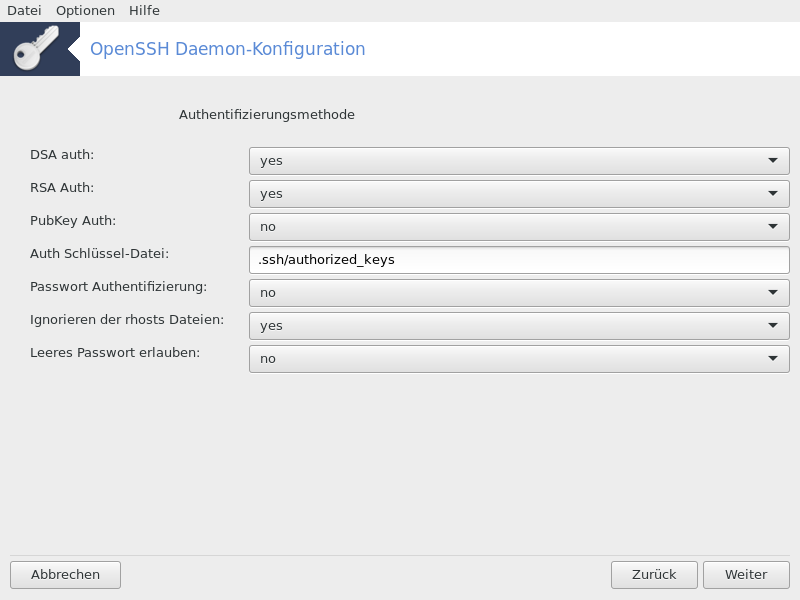Click the Abbrechen button
Screen dimensions: 800x600
[65, 575]
